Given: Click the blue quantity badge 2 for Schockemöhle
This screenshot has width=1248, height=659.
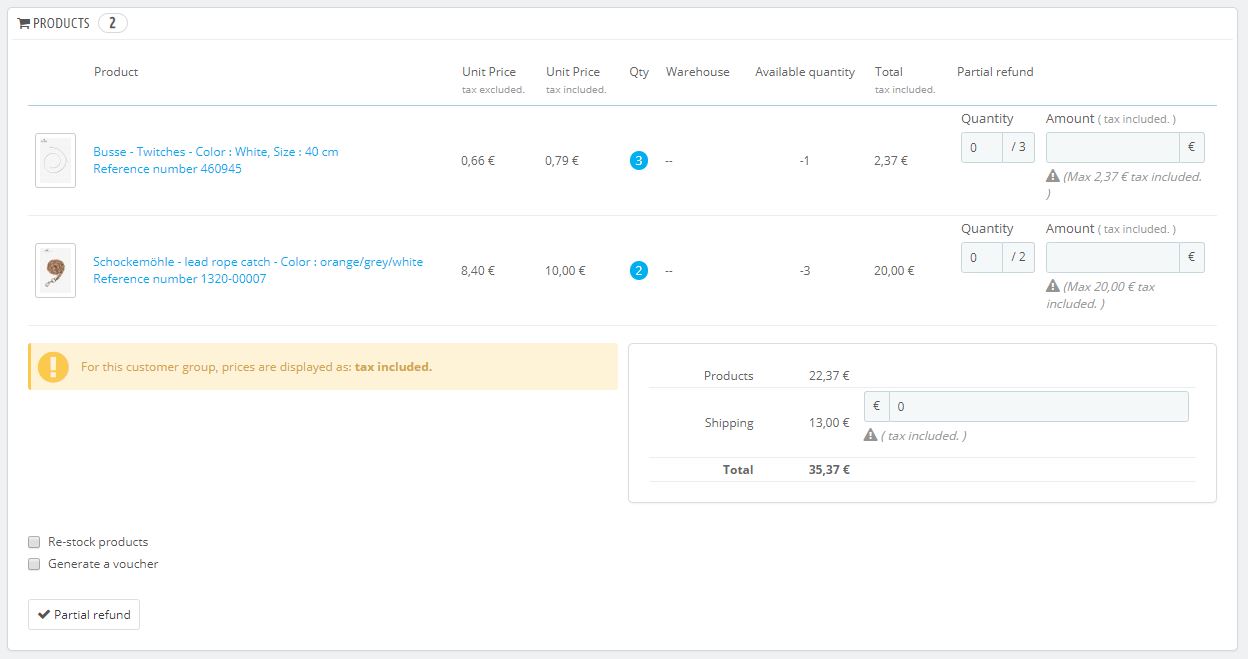Looking at the screenshot, I should (x=639, y=270).
